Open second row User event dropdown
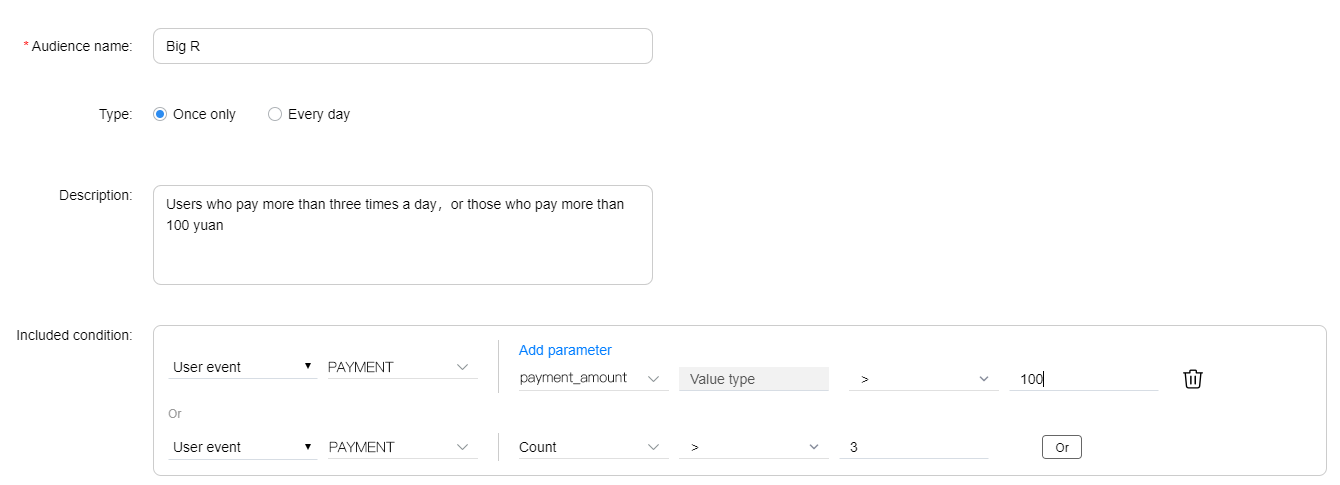 coord(242,447)
